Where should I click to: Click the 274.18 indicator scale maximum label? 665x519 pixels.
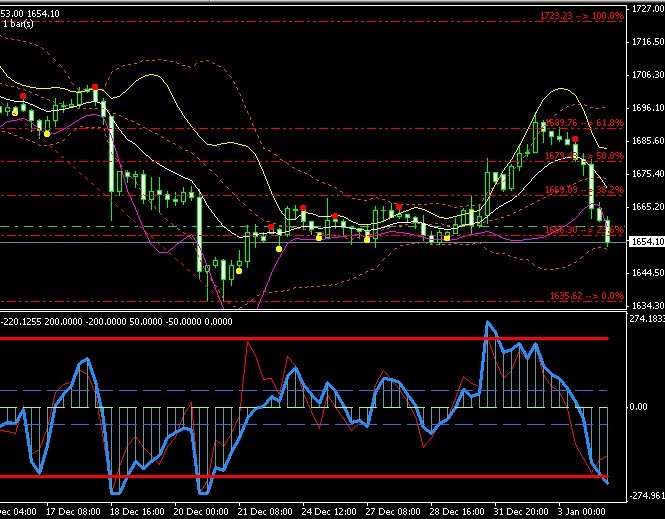tap(645, 319)
